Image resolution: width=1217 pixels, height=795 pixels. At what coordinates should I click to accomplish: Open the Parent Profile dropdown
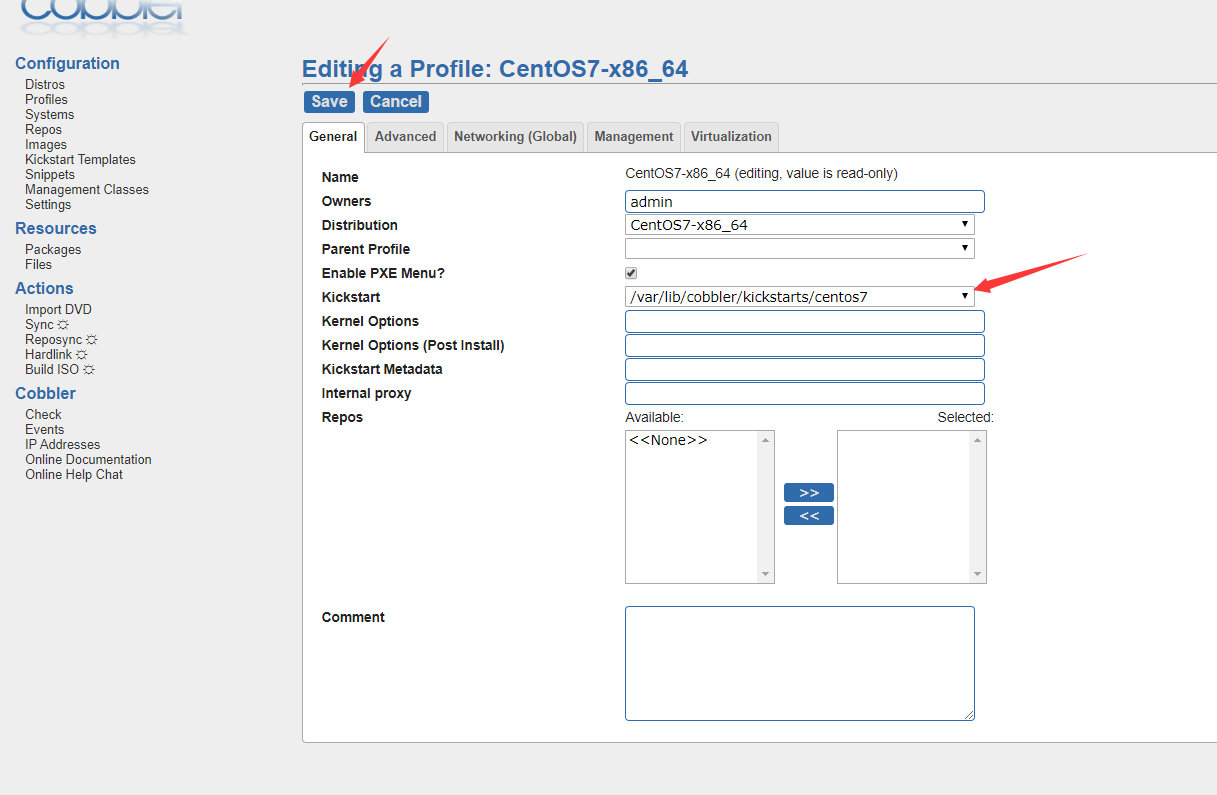point(800,249)
